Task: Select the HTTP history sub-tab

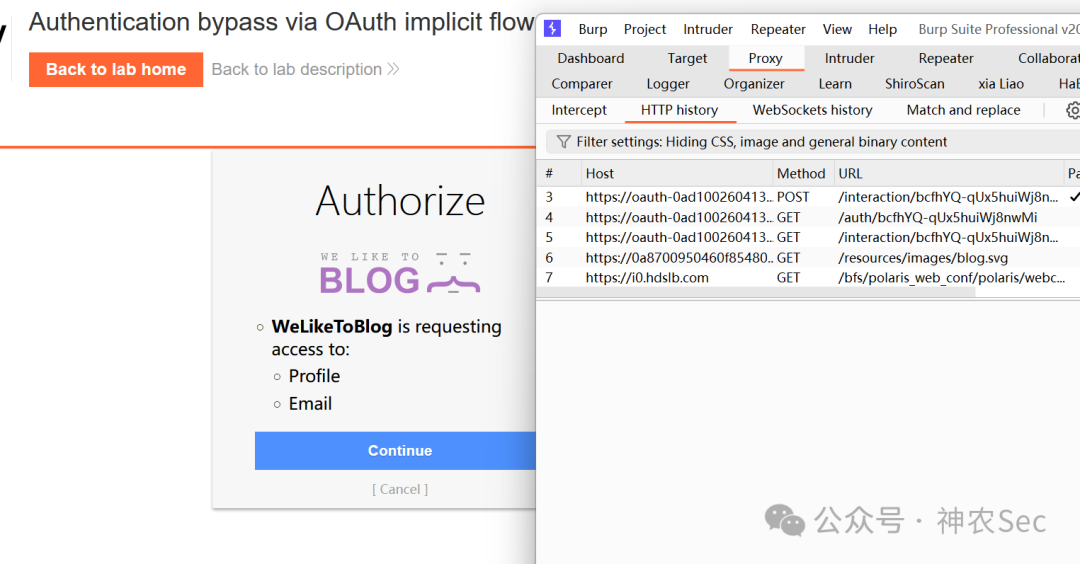Action: pyautogui.click(x=679, y=109)
